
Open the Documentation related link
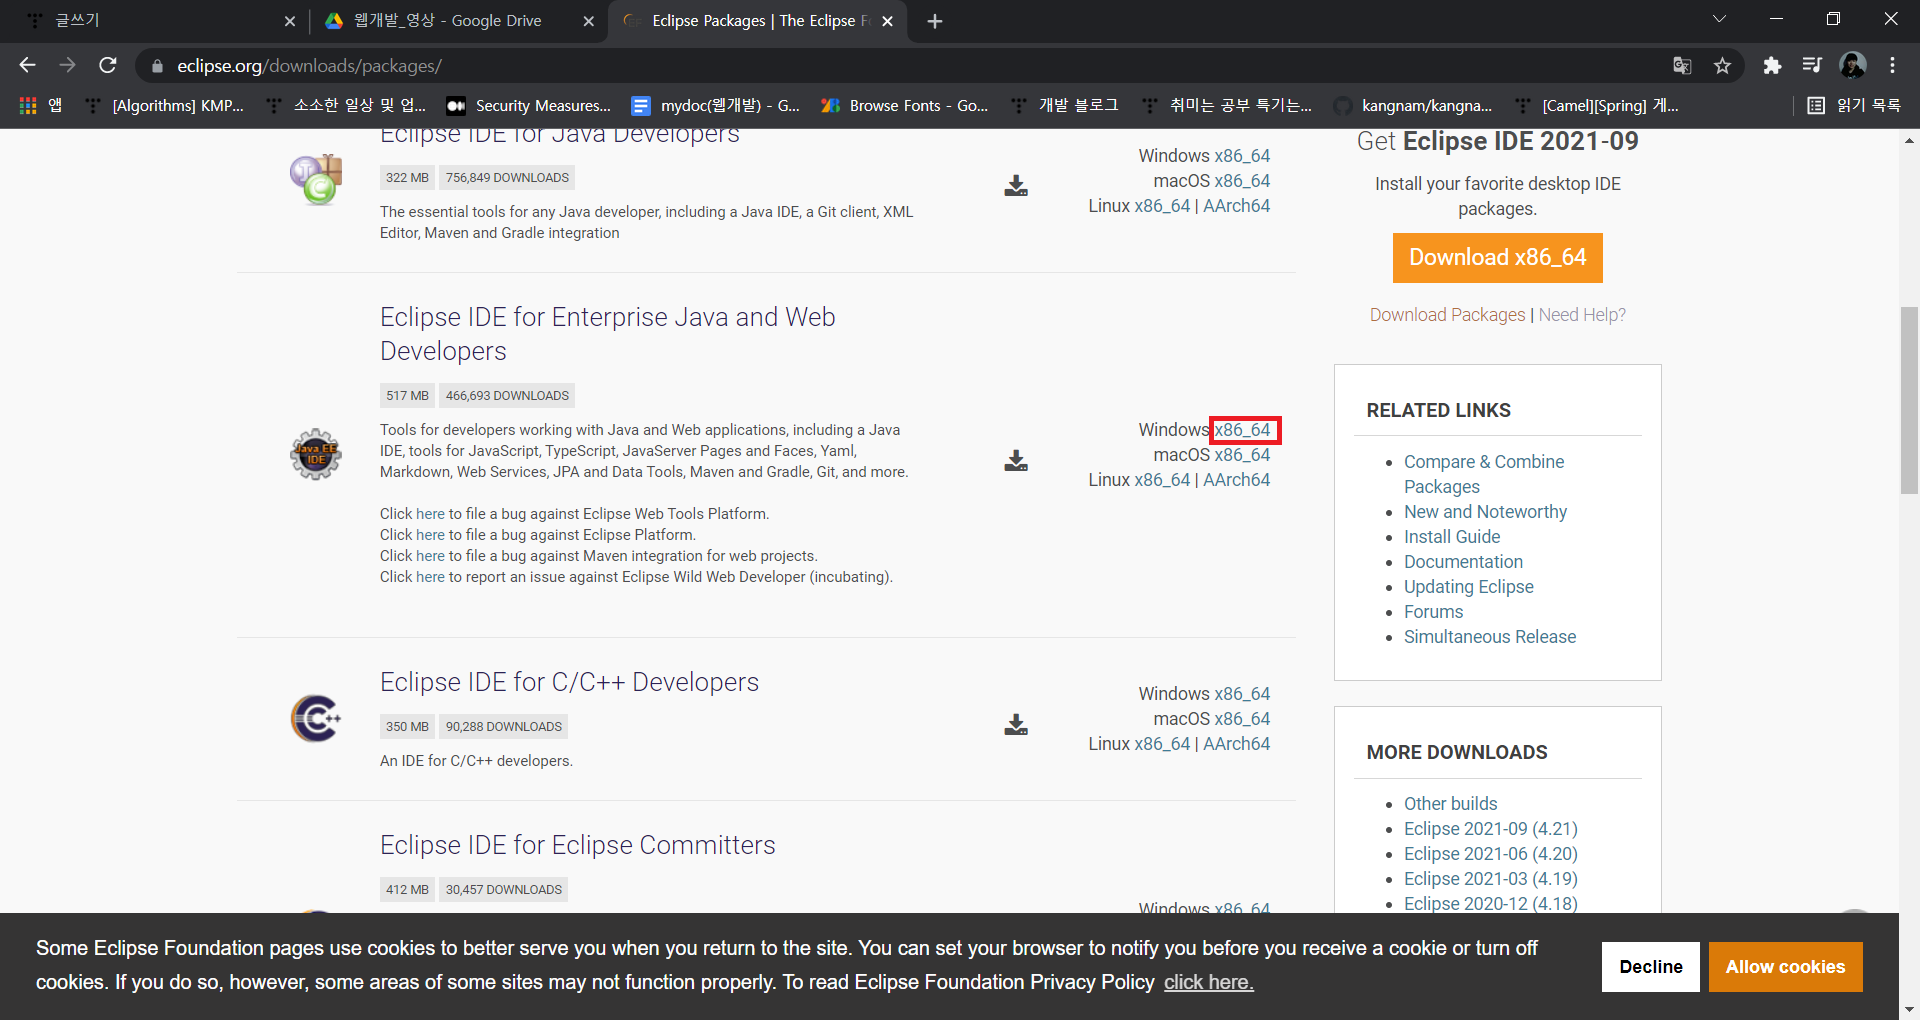[1463, 562]
